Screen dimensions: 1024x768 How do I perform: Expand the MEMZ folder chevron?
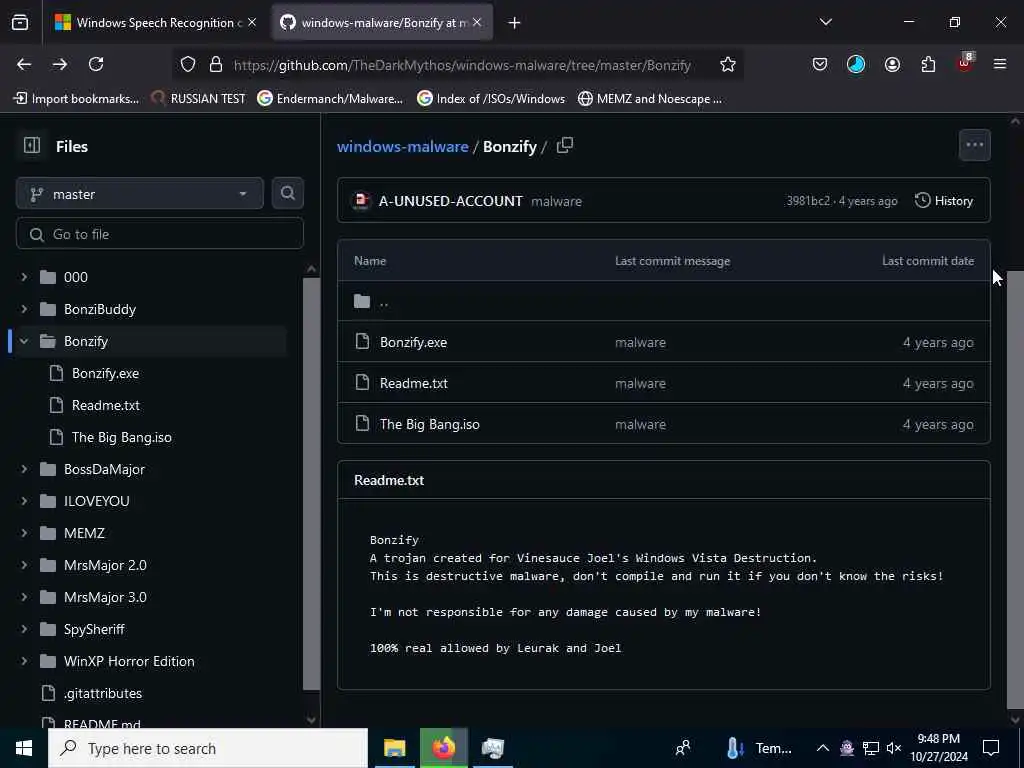click(24, 533)
